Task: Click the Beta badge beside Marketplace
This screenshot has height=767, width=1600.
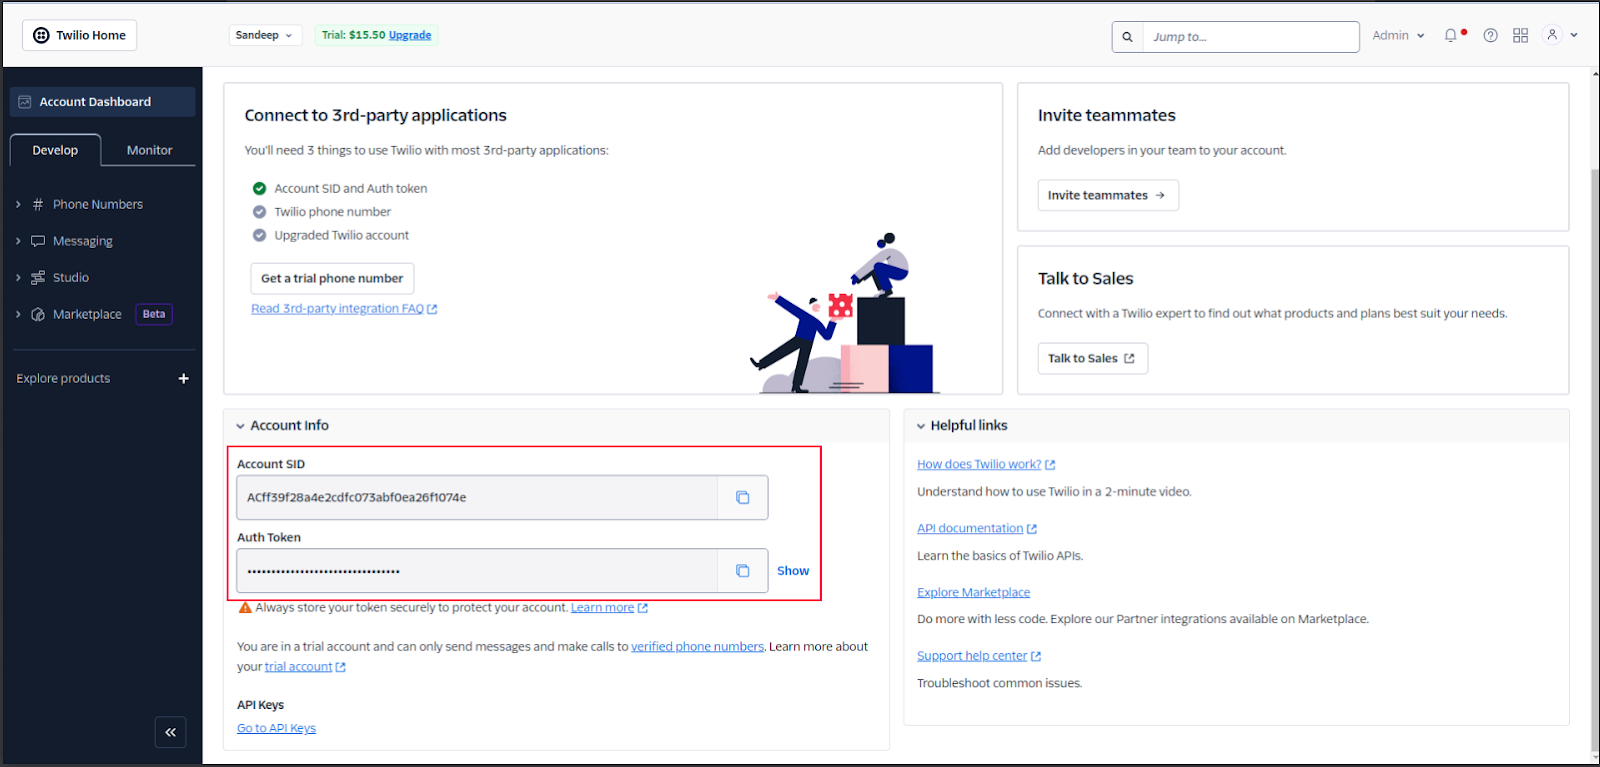Action: point(154,314)
